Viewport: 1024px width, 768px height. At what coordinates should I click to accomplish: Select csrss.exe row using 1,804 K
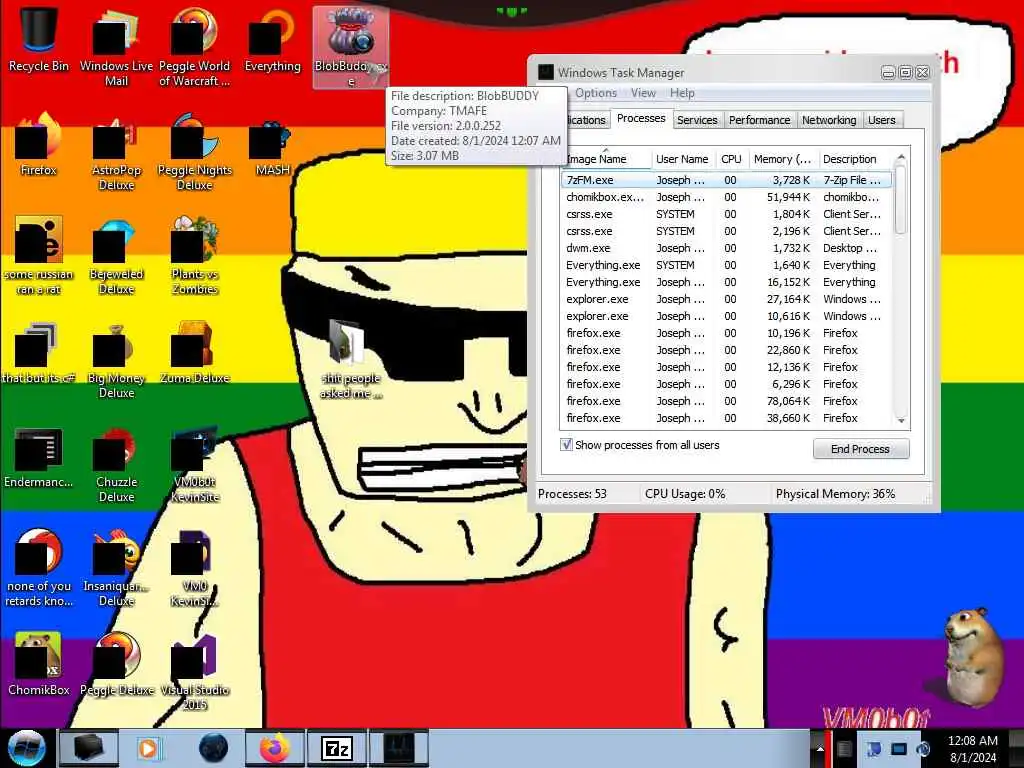pos(726,214)
